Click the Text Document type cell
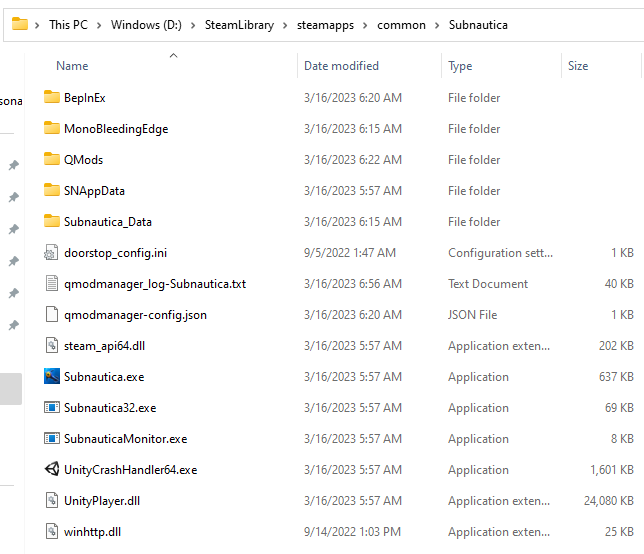 pyautogui.click(x=488, y=283)
